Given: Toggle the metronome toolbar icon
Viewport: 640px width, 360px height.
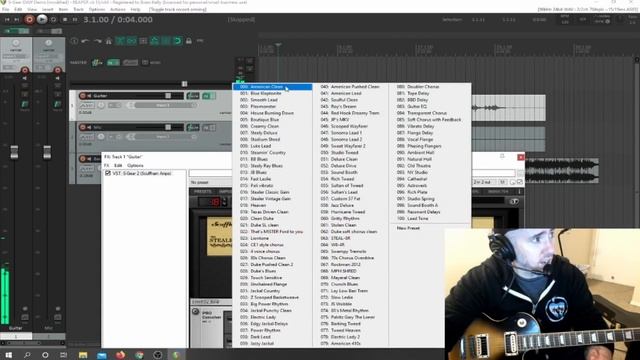Looking at the screenshot, I should click(x=109, y=41).
